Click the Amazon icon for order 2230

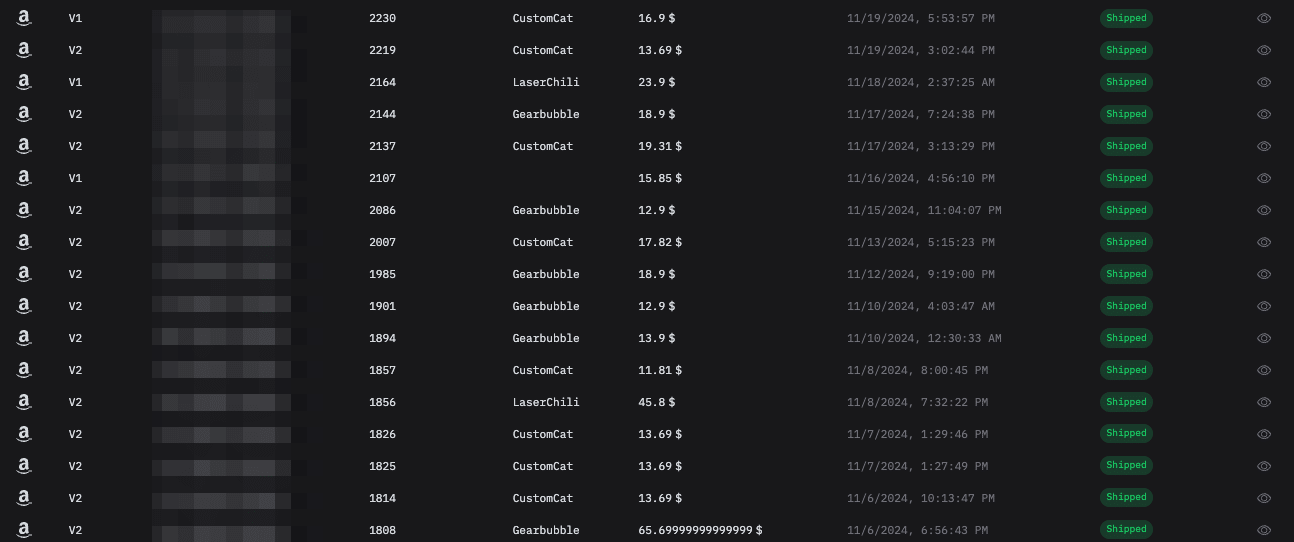click(x=24, y=18)
